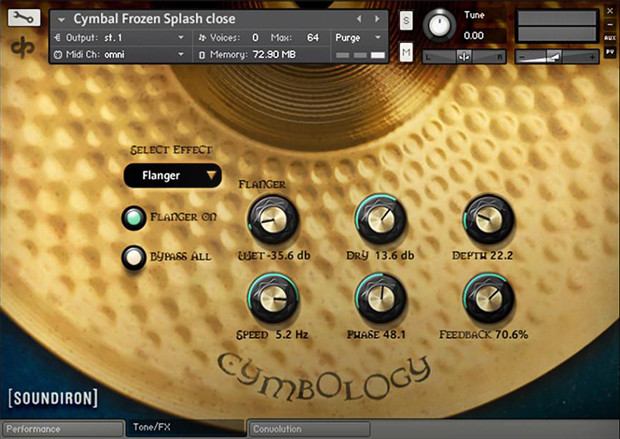Click the Voices note icon
Viewport: 620px width, 439px height.
202,38
